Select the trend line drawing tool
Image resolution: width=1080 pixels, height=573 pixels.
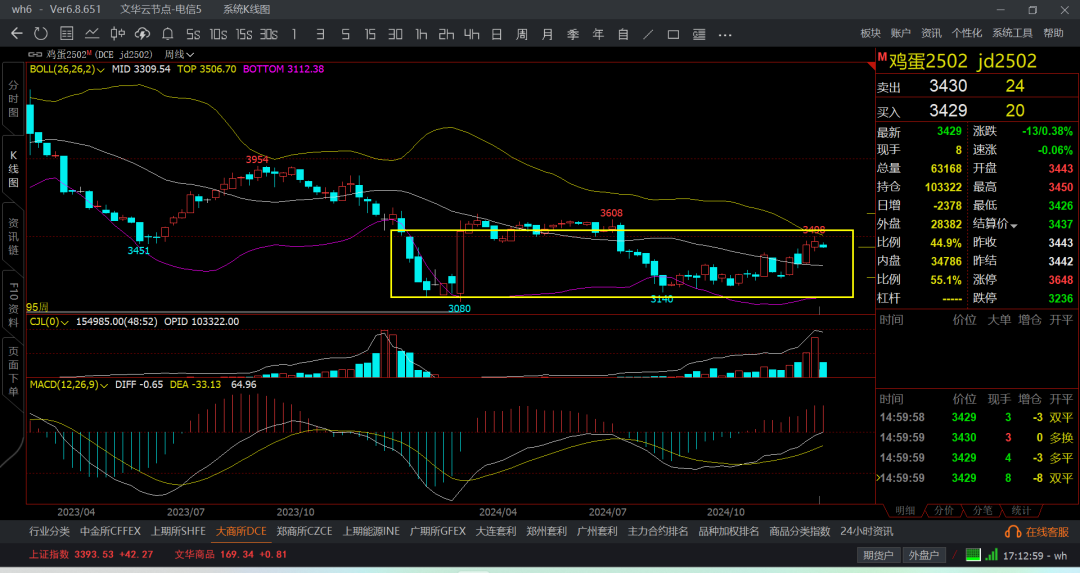(649, 34)
